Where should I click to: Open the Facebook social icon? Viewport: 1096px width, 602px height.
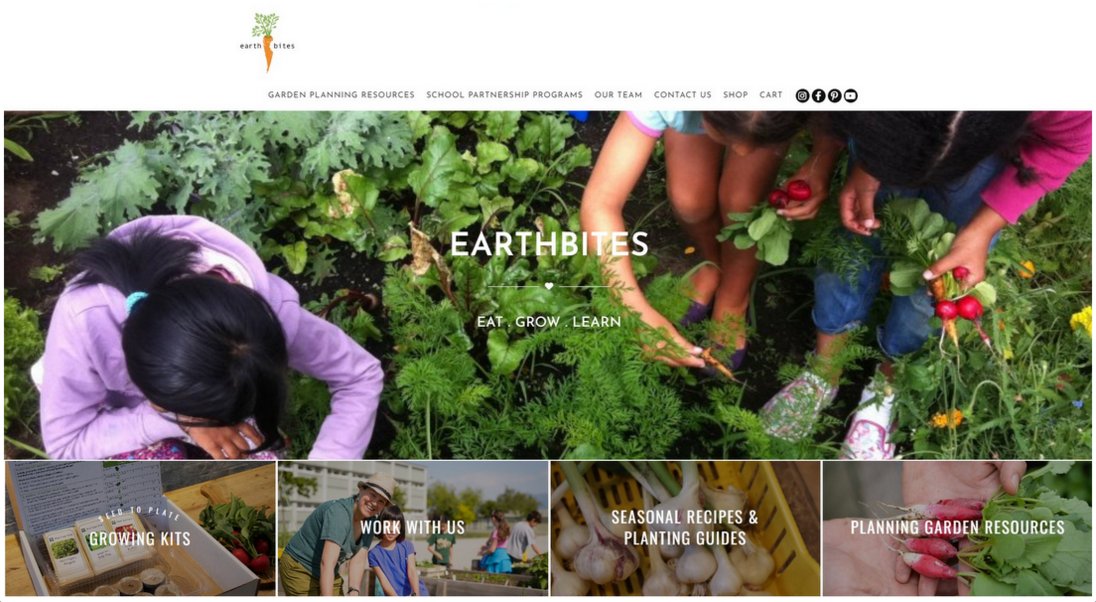[819, 96]
